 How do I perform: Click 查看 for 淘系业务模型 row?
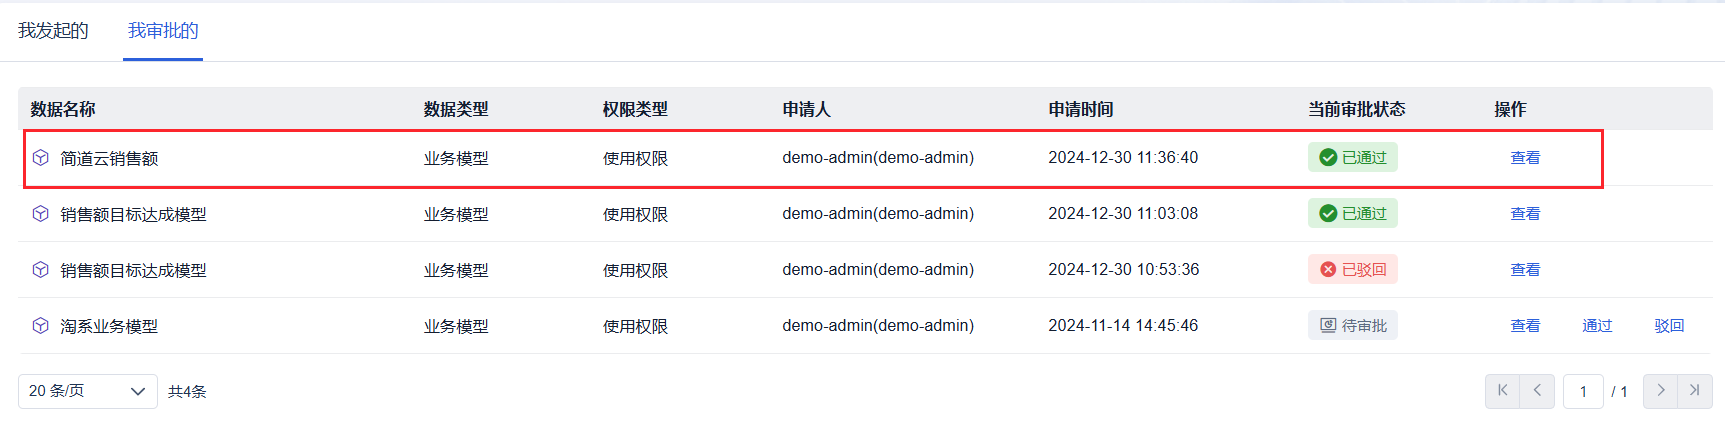(x=1525, y=326)
